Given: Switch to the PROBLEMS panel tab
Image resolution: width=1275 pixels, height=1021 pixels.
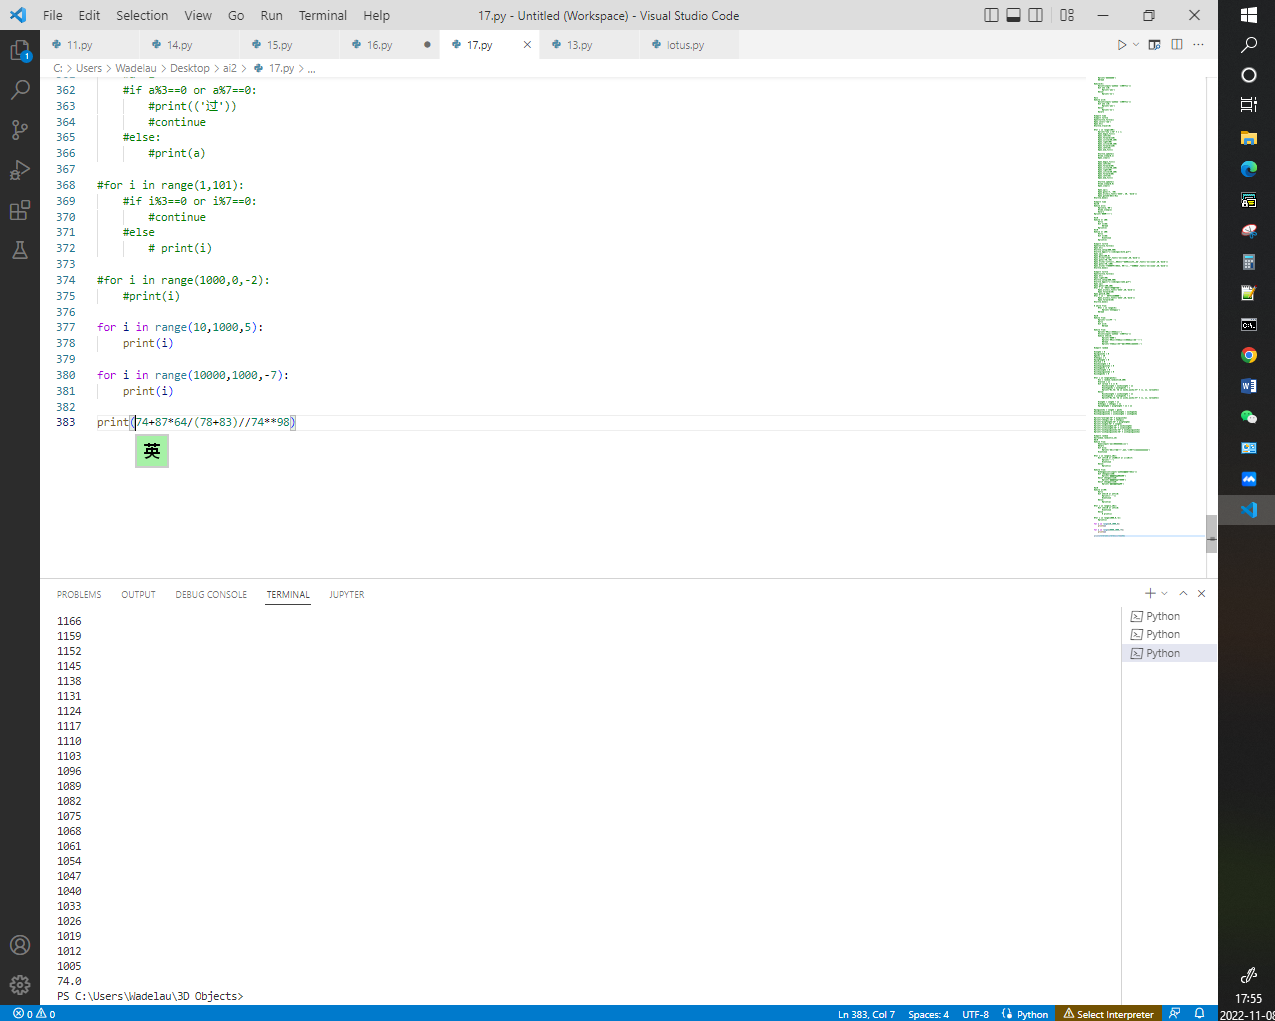Looking at the screenshot, I should [79, 595].
